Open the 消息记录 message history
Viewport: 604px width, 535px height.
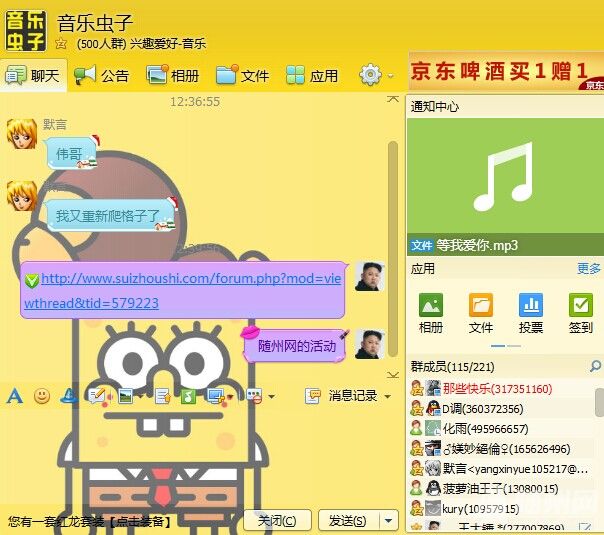(x=352, y=396)
